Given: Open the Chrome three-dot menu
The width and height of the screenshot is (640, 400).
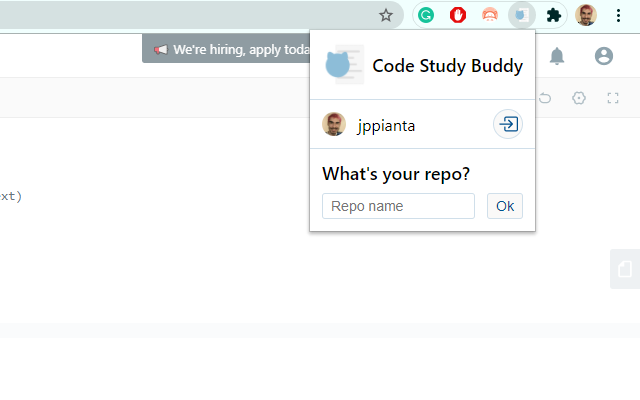Looking at the screenshot, I should [x=618, y=15].
